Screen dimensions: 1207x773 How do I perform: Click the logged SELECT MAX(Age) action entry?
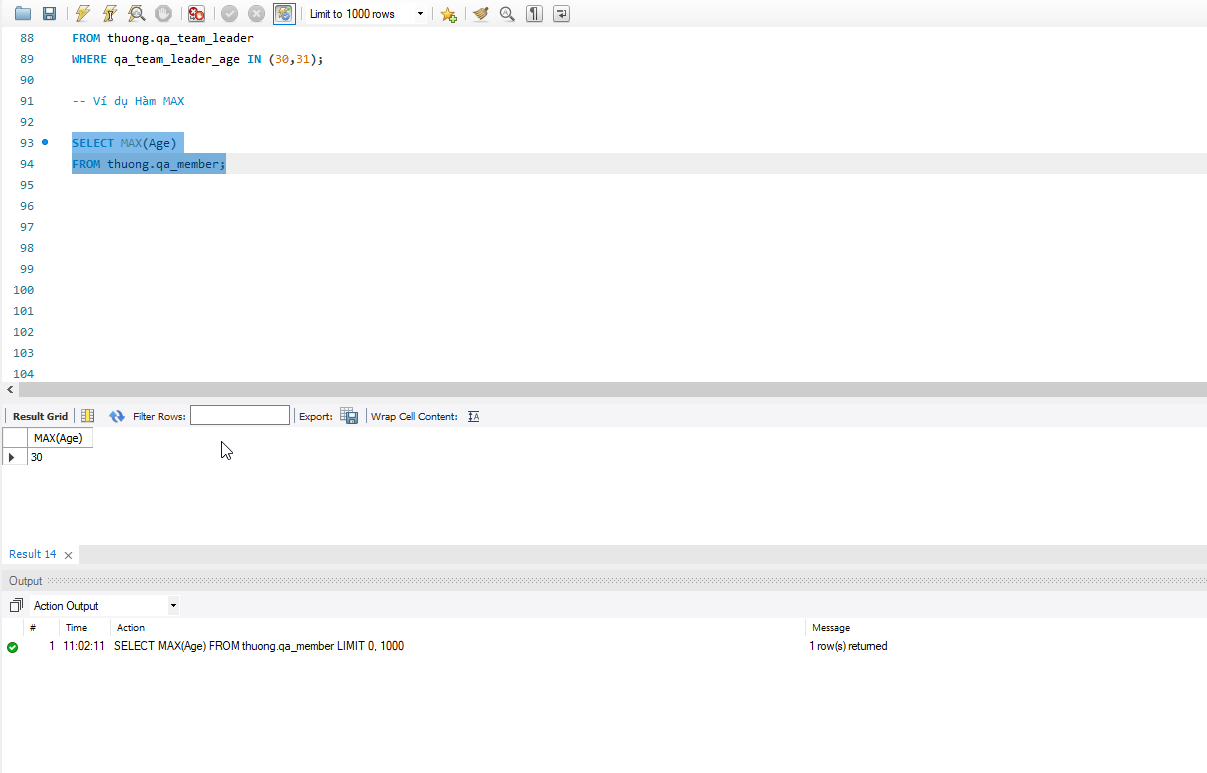coord(259,646)
